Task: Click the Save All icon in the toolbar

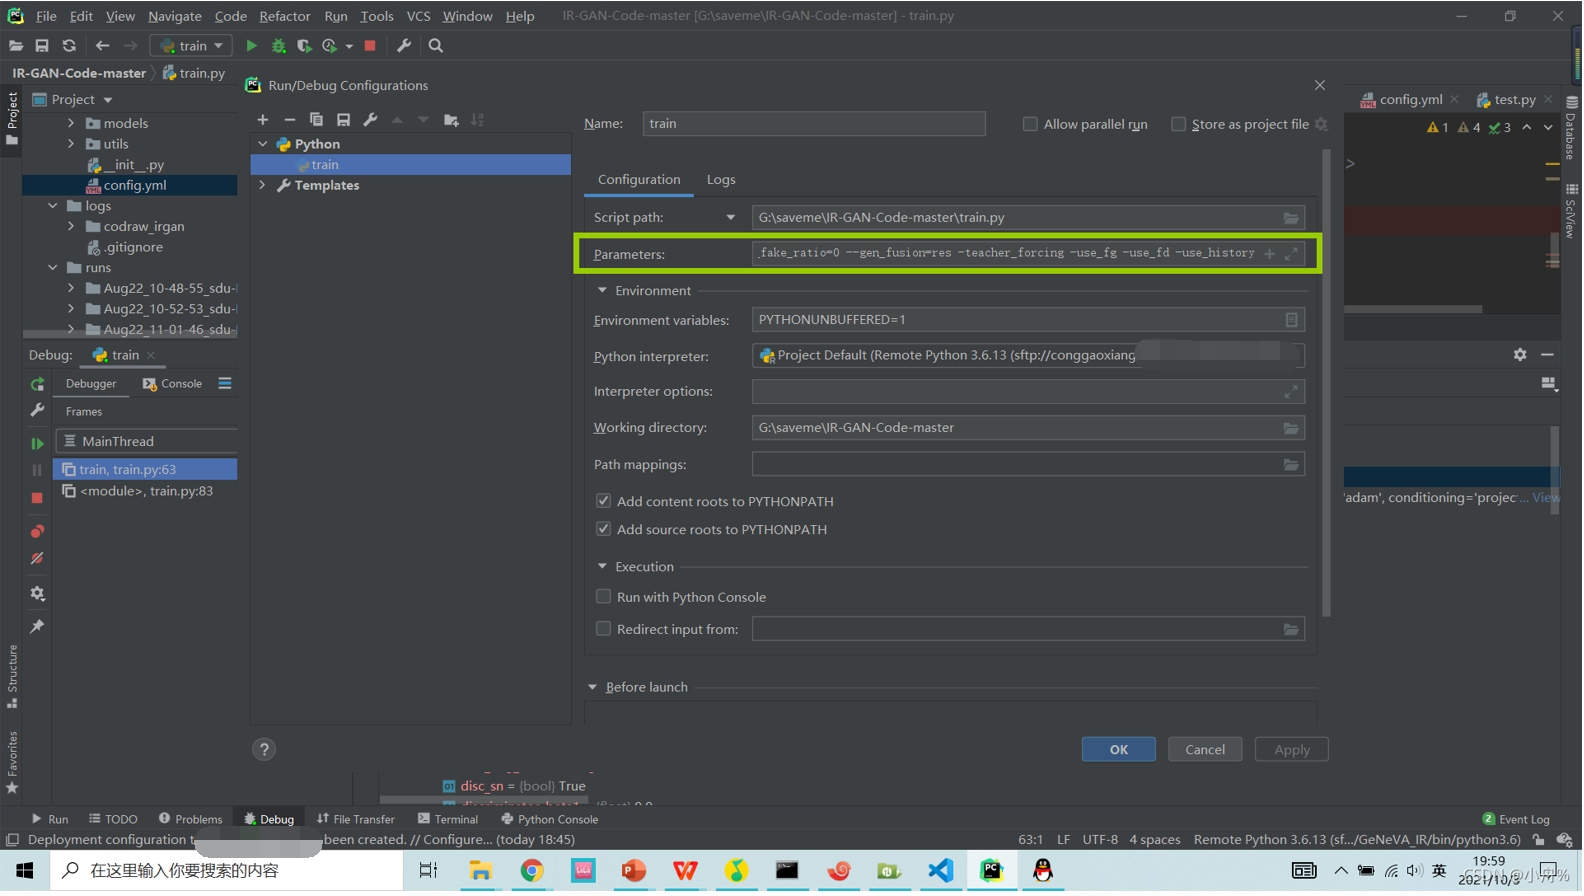Action: (42, 46)
